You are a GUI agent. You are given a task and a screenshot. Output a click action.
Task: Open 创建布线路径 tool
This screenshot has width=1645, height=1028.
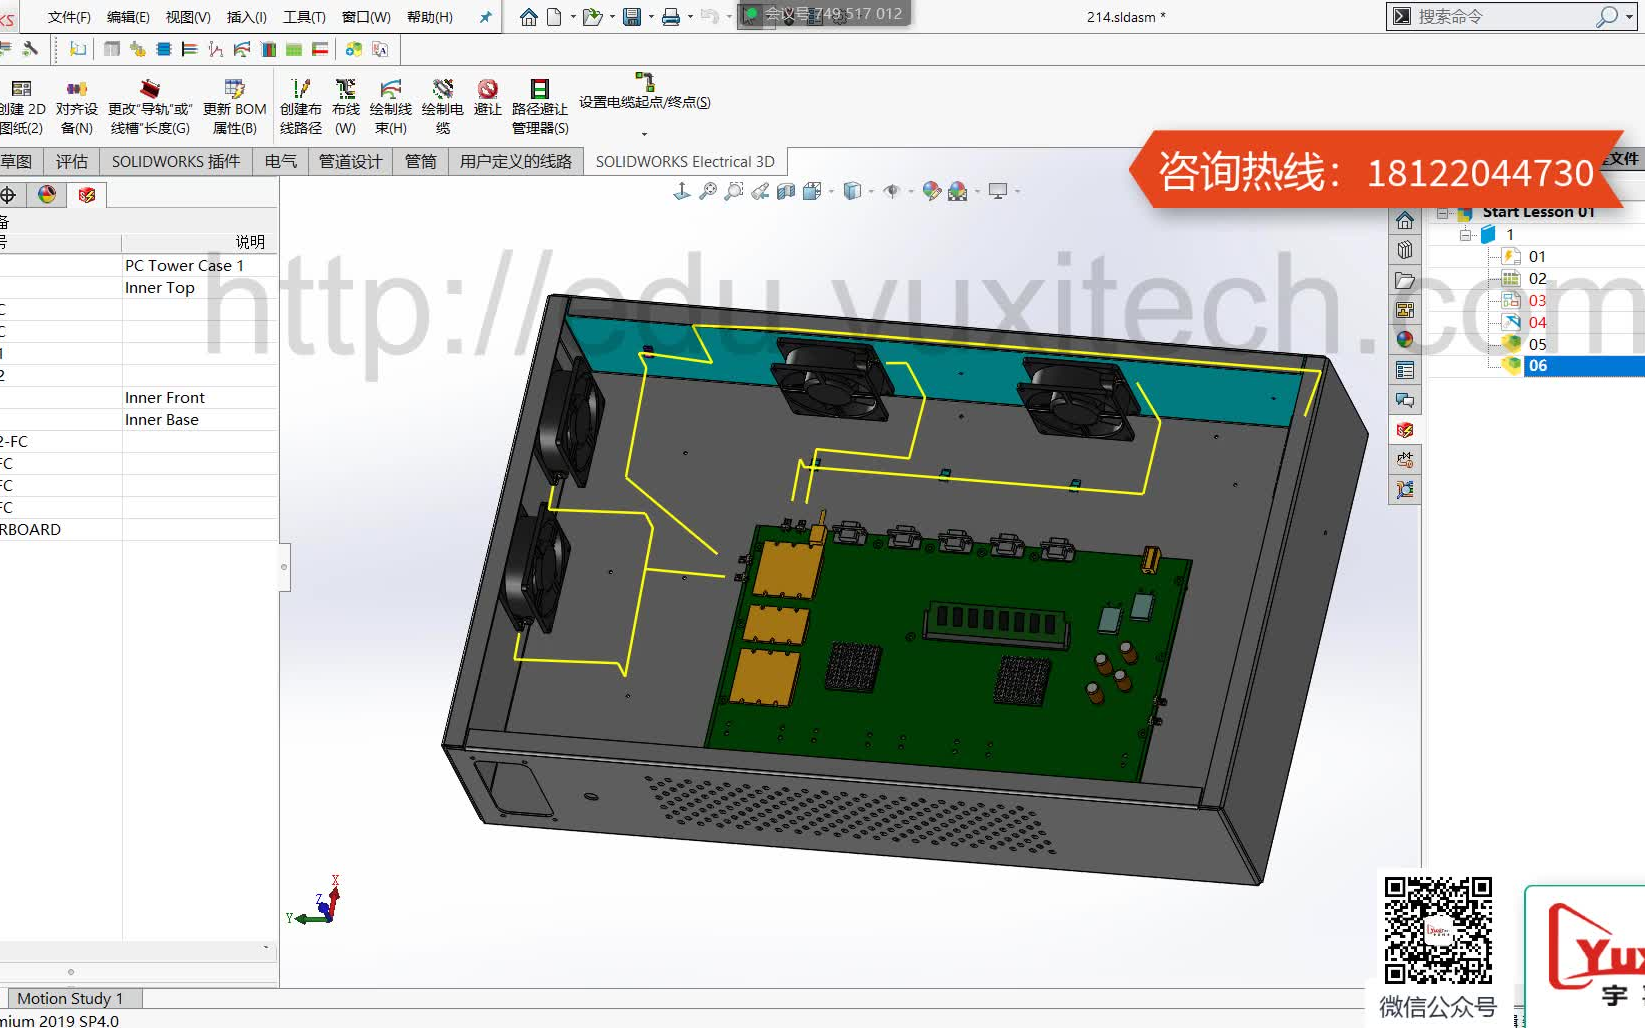point(301,107)
